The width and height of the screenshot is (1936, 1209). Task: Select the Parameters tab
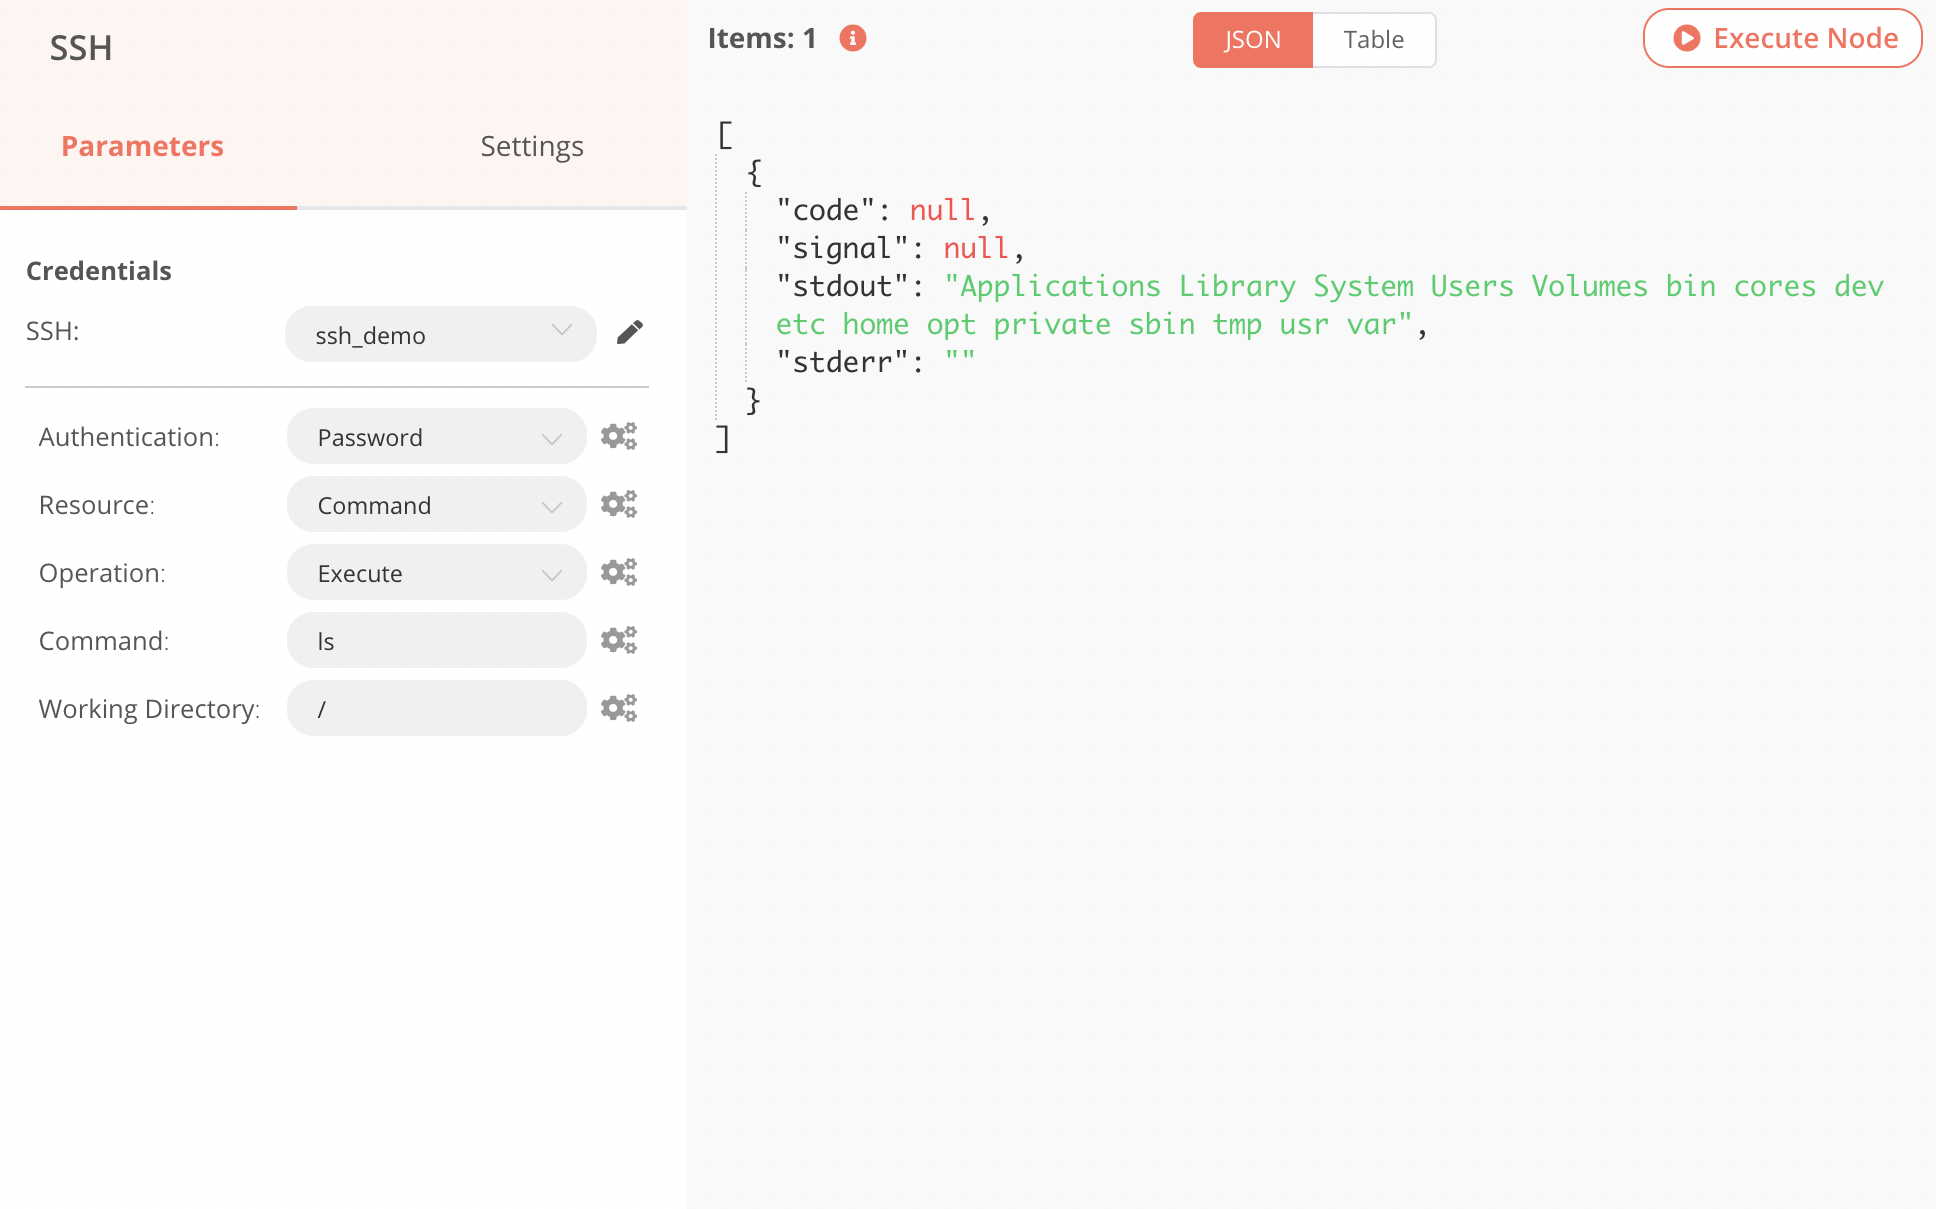(x=142, y=145)
